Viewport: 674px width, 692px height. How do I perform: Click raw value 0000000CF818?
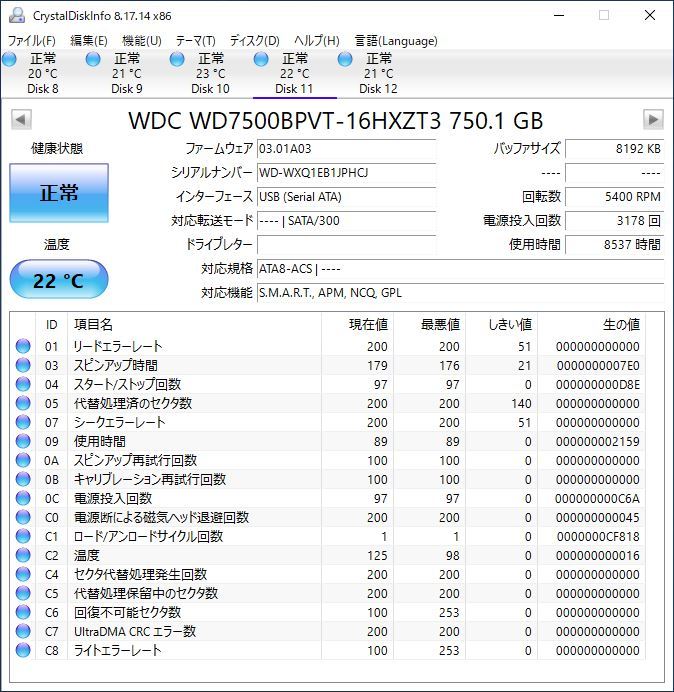tap(598, 537)
